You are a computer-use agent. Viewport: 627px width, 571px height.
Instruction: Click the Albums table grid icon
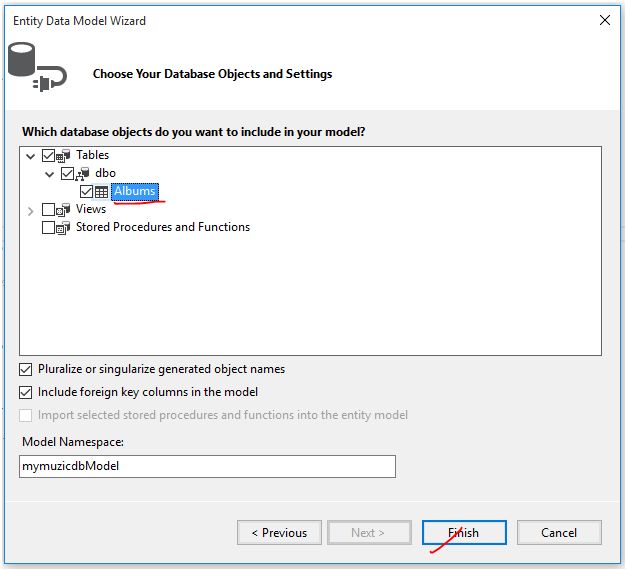(x=102, y=192)
